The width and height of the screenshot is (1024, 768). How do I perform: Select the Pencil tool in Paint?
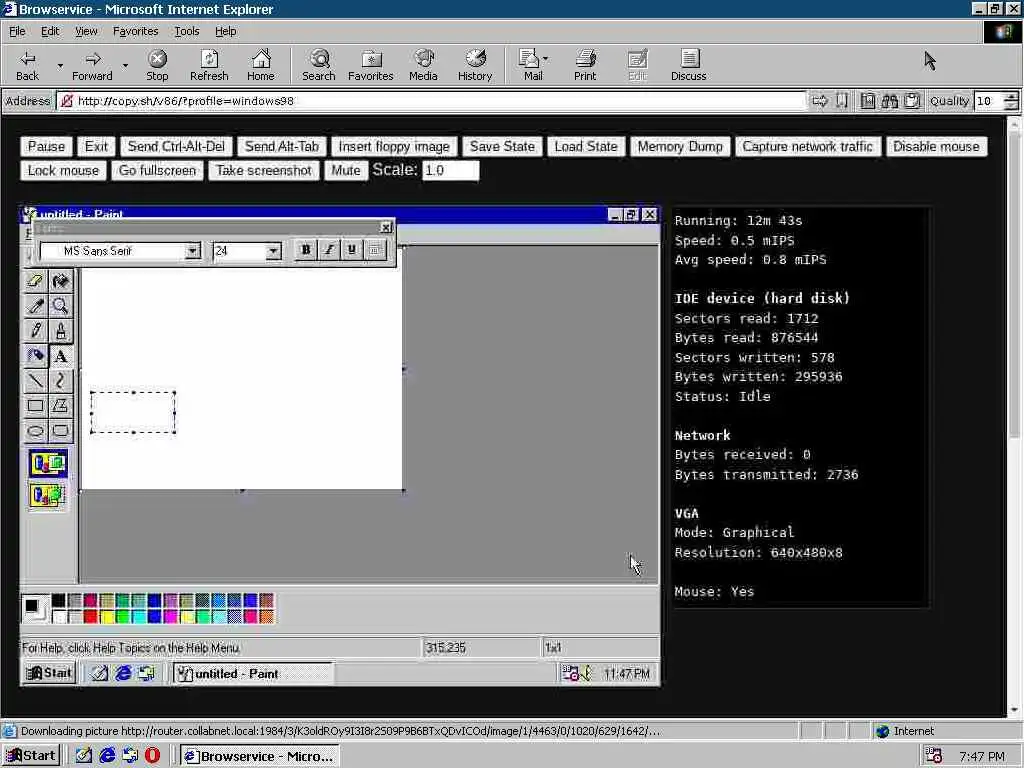tap(36, 331)
